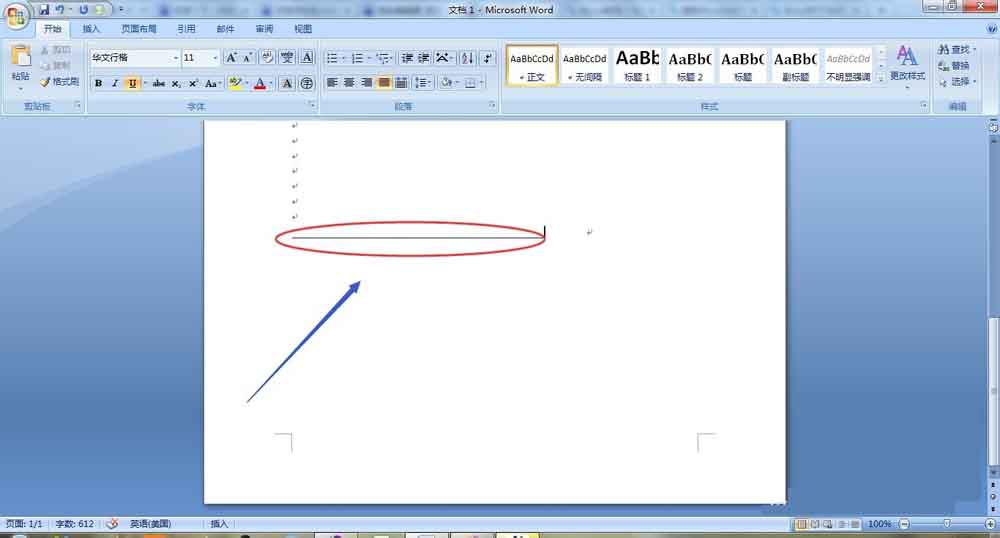The width and height of the screenshot is (1000, 538).
Task: Apply yellow text highlight color
Action: tap(234, 84)
